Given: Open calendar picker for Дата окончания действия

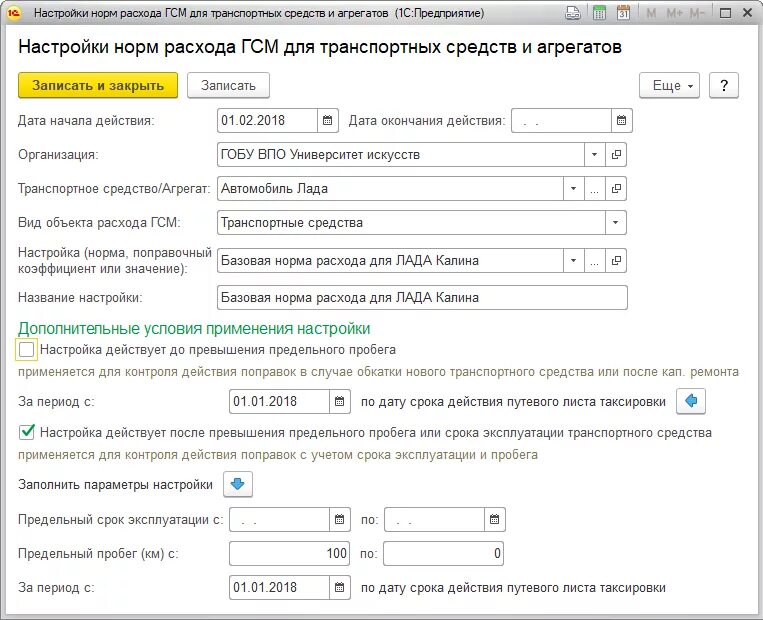Looking at the screenshot, I should tap(621, 120).
